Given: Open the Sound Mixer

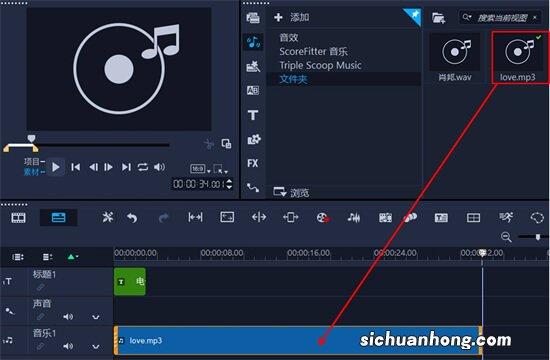Looking at the screenshot, I should [x=354, y=218].
